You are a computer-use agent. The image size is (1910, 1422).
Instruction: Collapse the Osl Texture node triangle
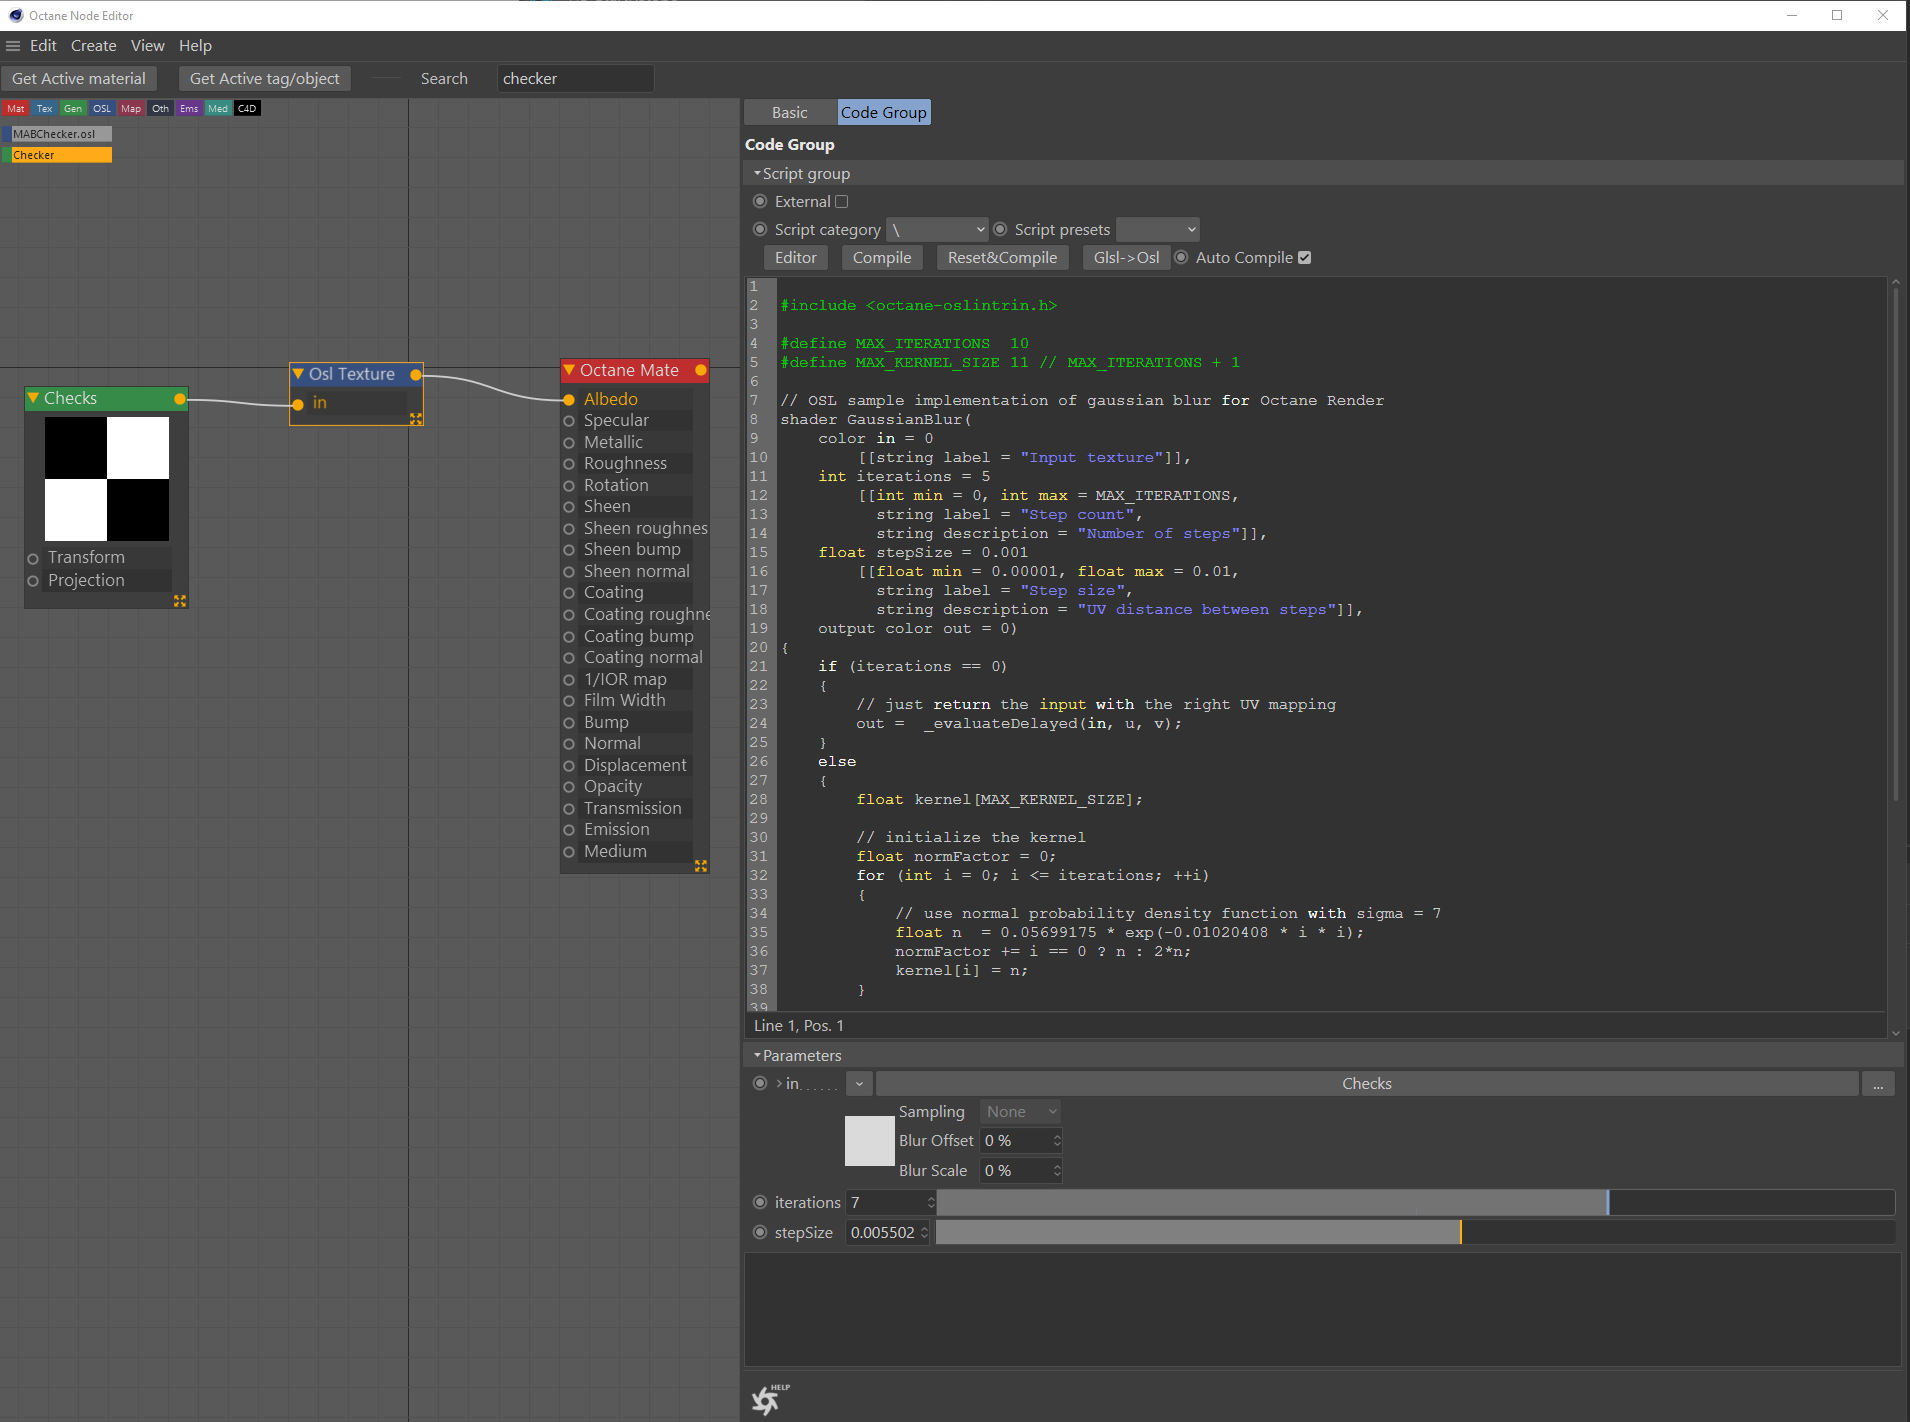[x=298, y=374]
